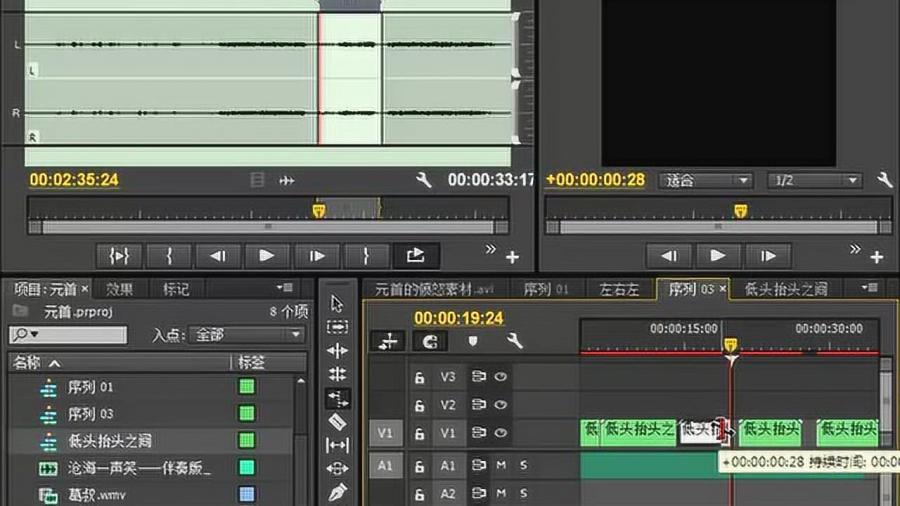This screenshot has width=900, height=506.
Task: Open timeline display settings wrench
Action: point(514,341)
